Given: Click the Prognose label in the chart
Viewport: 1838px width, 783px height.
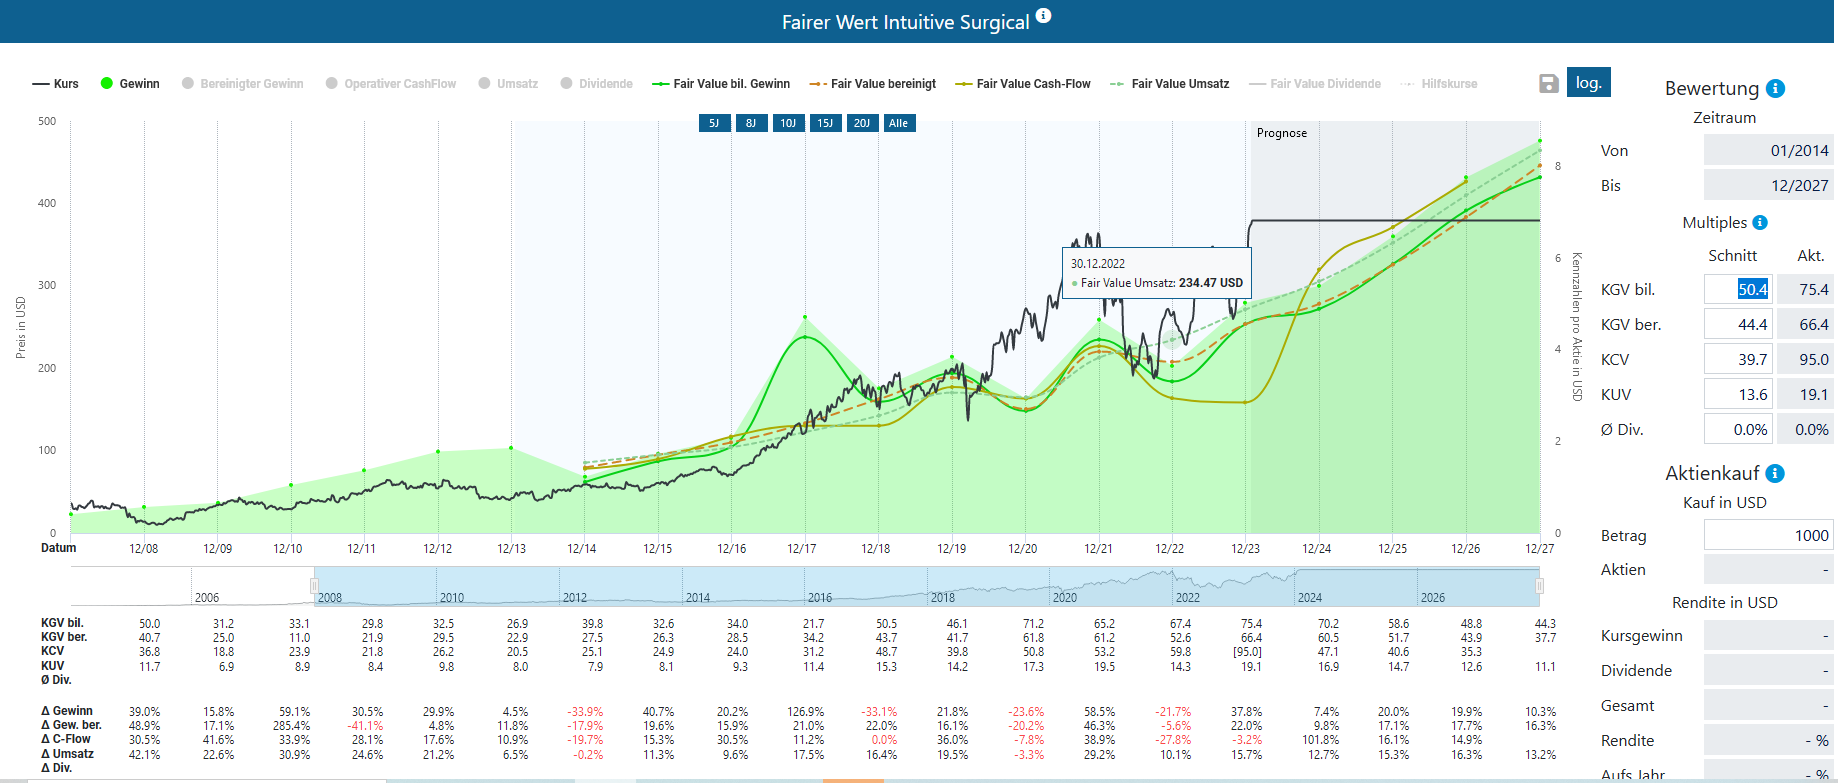Looking at the screenshot, I should coord(1282,133).
